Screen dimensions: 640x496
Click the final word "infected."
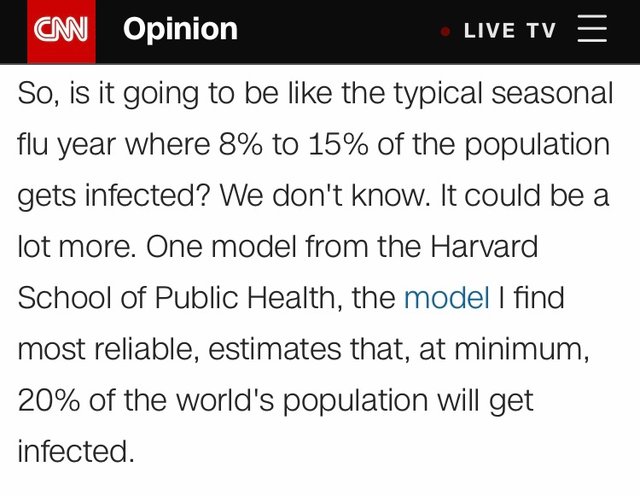(x=76, y=451)
